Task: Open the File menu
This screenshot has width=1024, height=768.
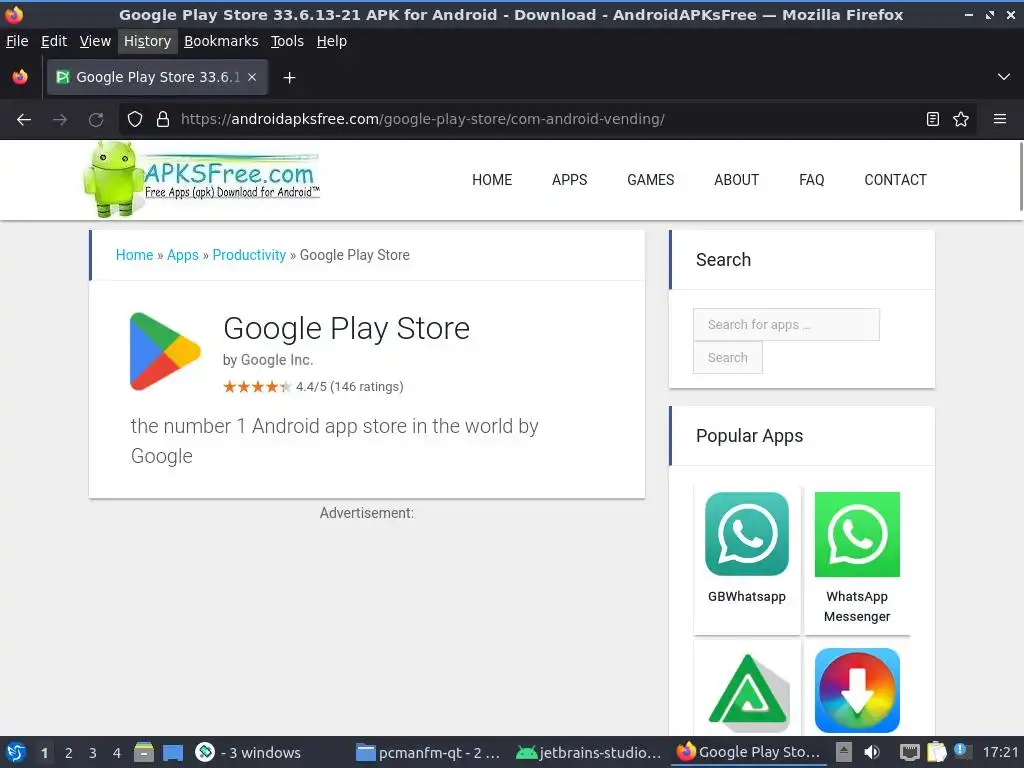Action: coord(17,41)
